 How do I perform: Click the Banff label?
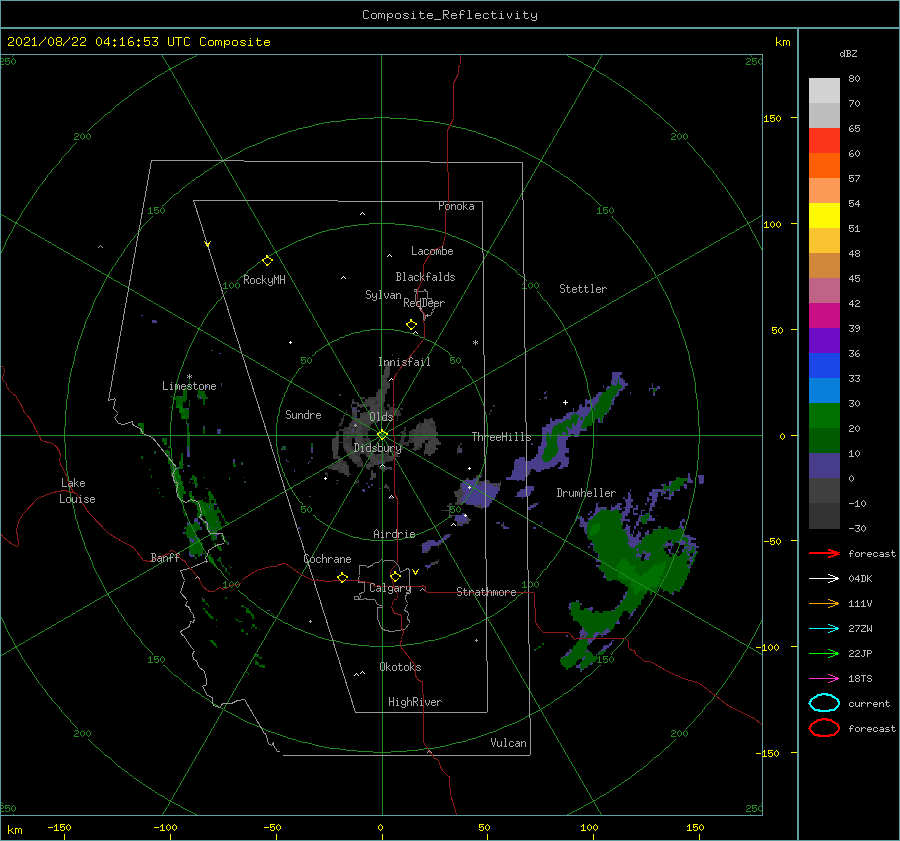(165, 557)
